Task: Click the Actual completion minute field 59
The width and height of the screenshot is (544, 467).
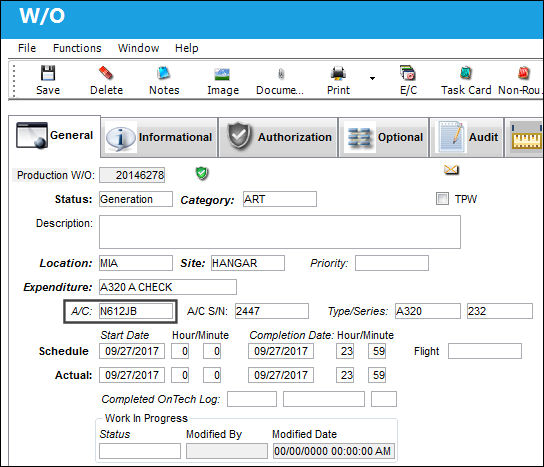Action: click(377, 375)
